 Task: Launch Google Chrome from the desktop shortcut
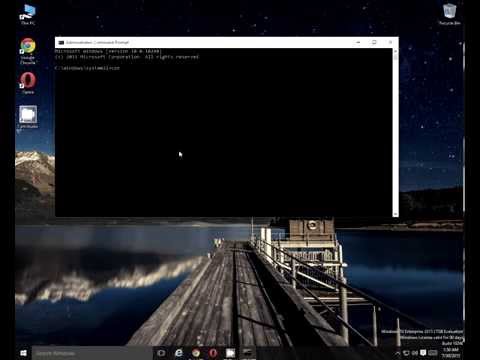coord(28,51)
